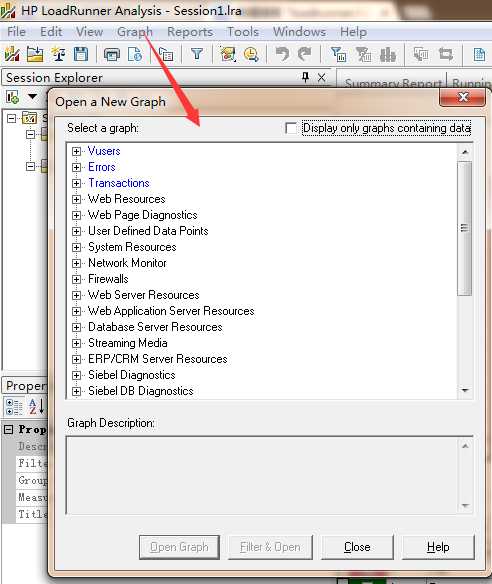The image size is (492, 584).
Task: Expand the Web Page Diagnostics plus box
Action: point(76,215)
